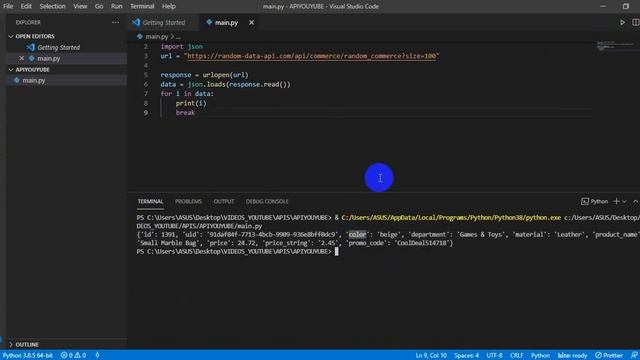Image resolution: width=640 pixels, height=360 pixels.
Task: Run the Python file with play icon
Action: [x=622, y=22]
